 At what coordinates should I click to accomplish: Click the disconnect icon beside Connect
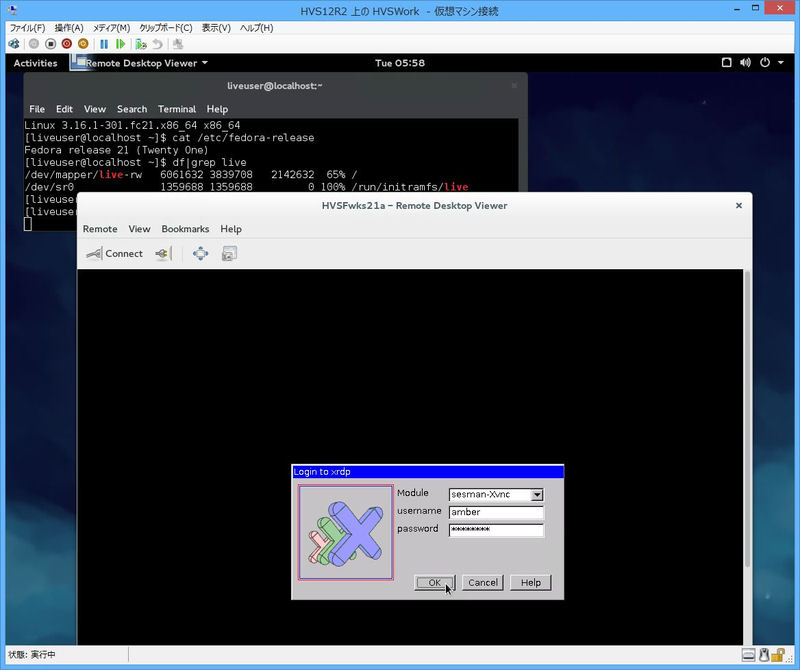tap(162, 254)
